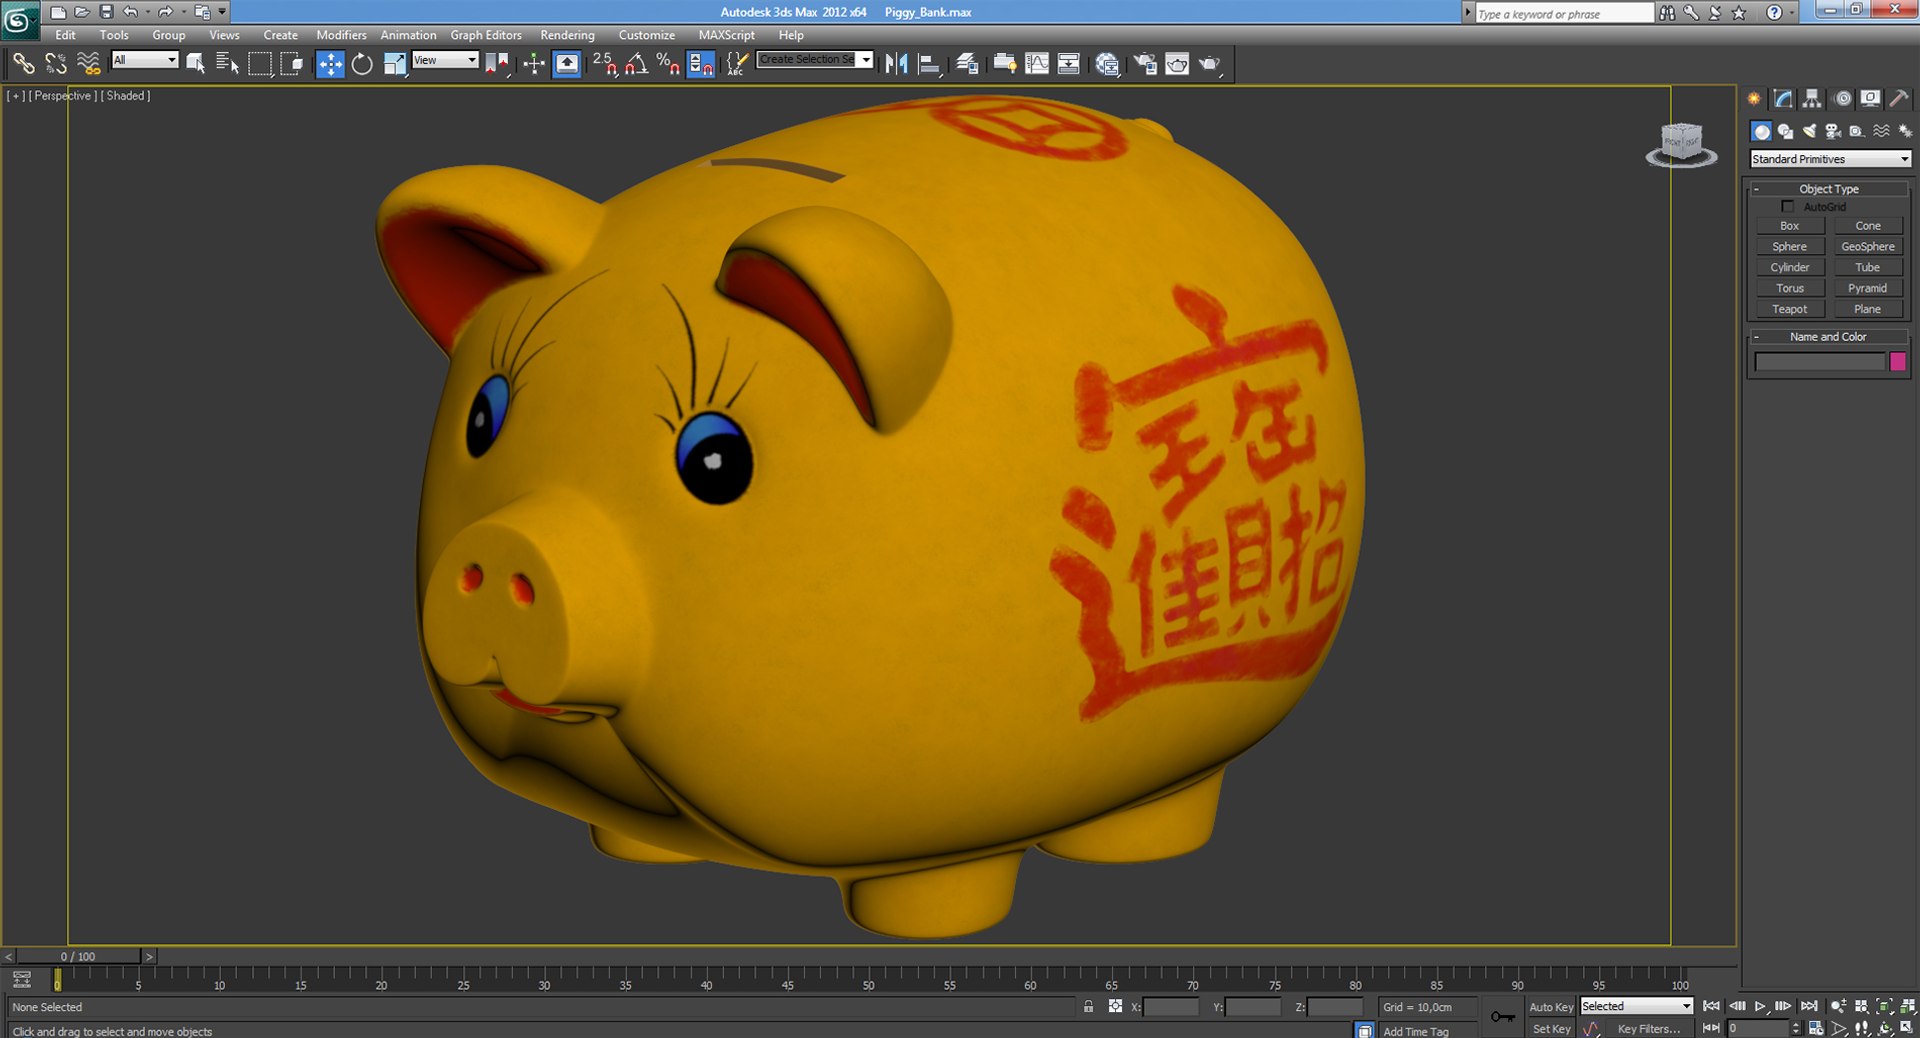Screen dimensions: 1920x1038
Task: Open Curve Editor from toolbar
Action: click(x=1037, y=64)
